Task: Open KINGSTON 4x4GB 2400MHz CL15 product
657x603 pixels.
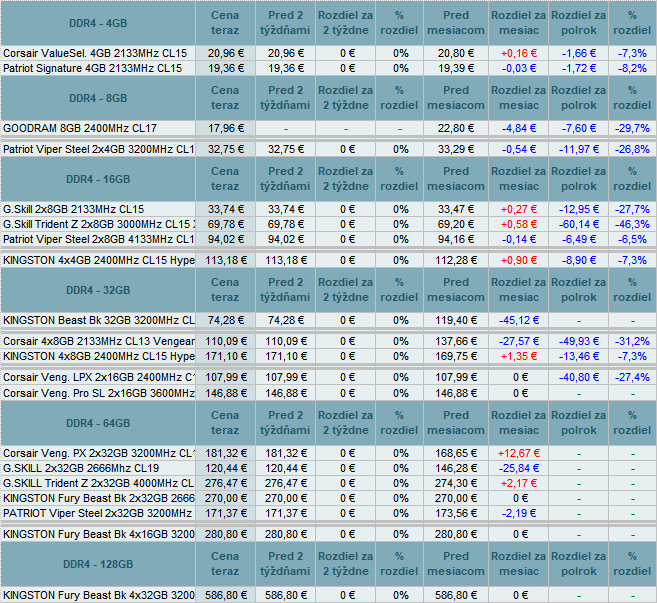Action: click(x=98, y=260)
